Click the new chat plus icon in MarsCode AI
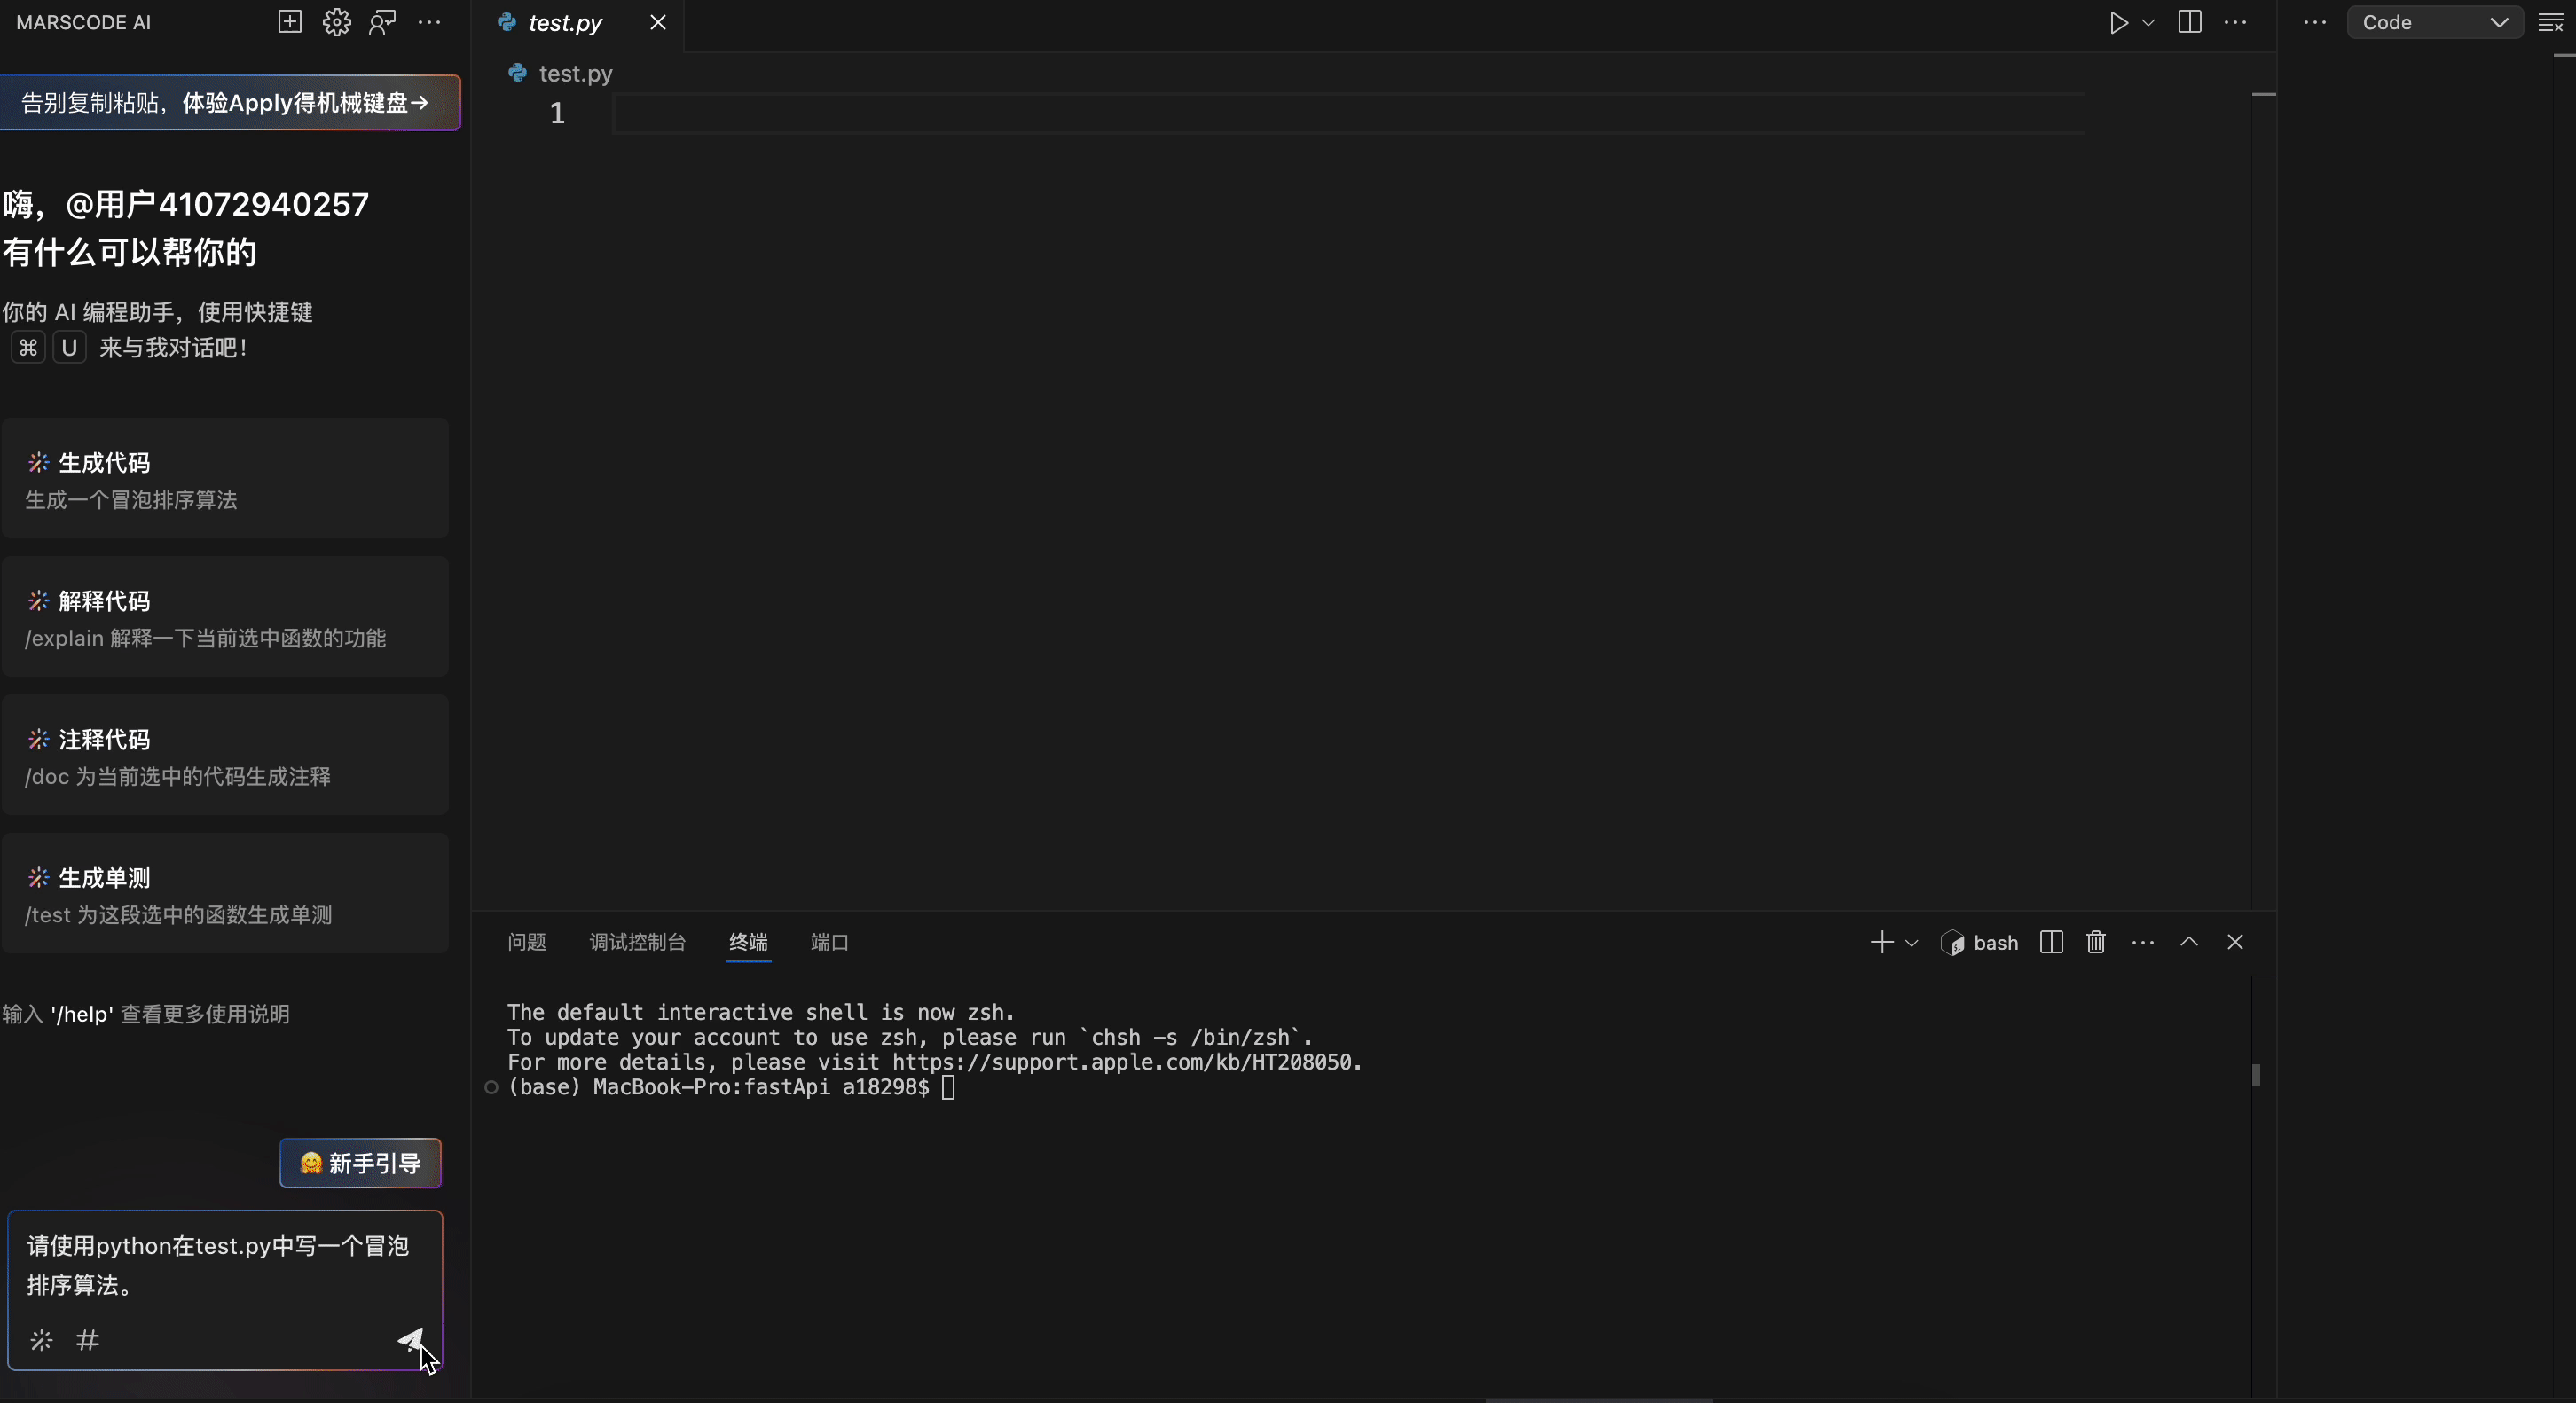Image resolution: width=2576 pixels, height=1403 pixels. pos(289,22)
